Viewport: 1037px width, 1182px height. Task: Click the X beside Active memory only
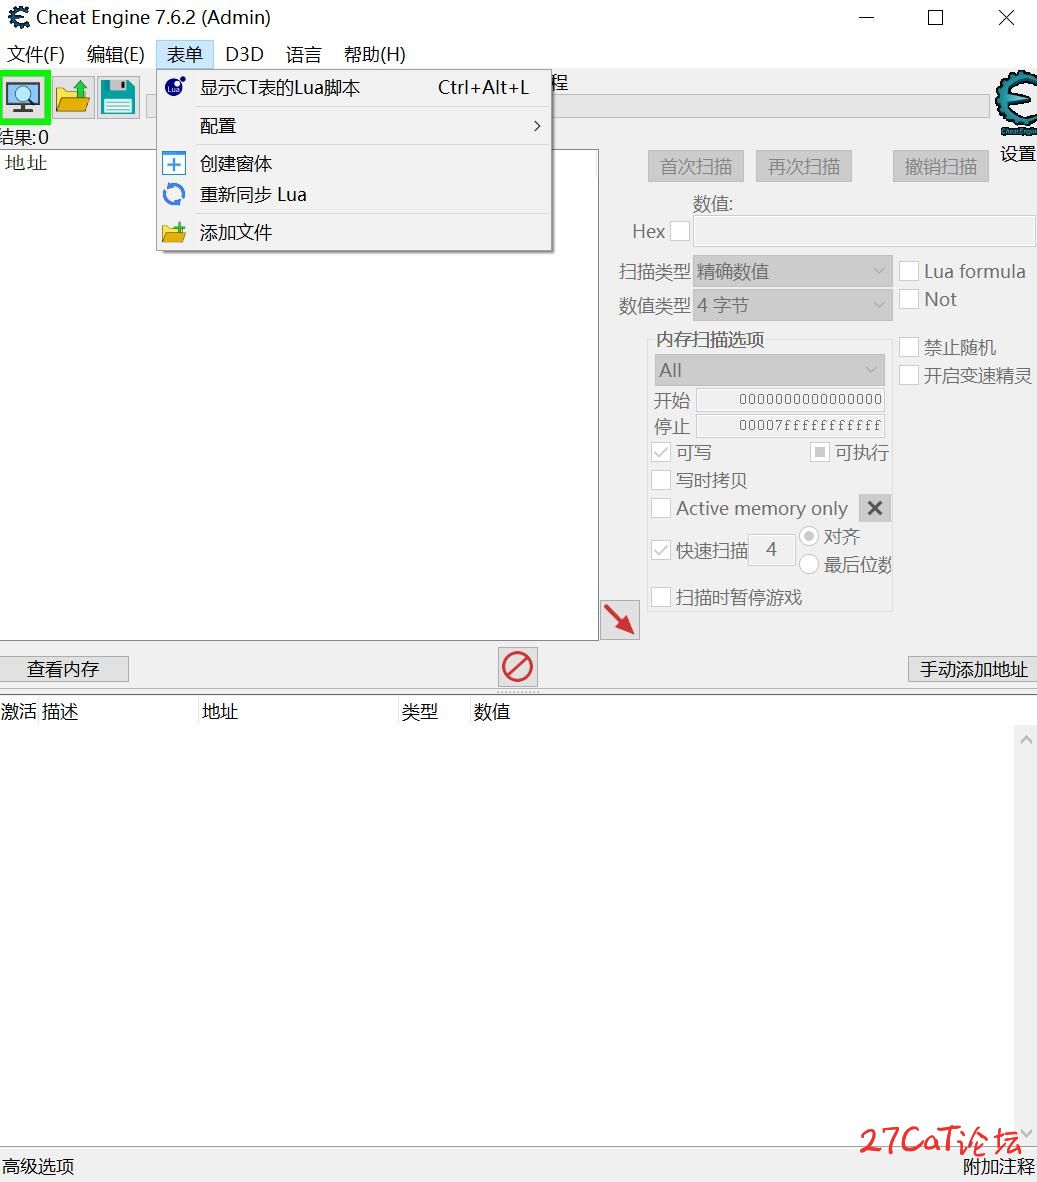(875, 508)
